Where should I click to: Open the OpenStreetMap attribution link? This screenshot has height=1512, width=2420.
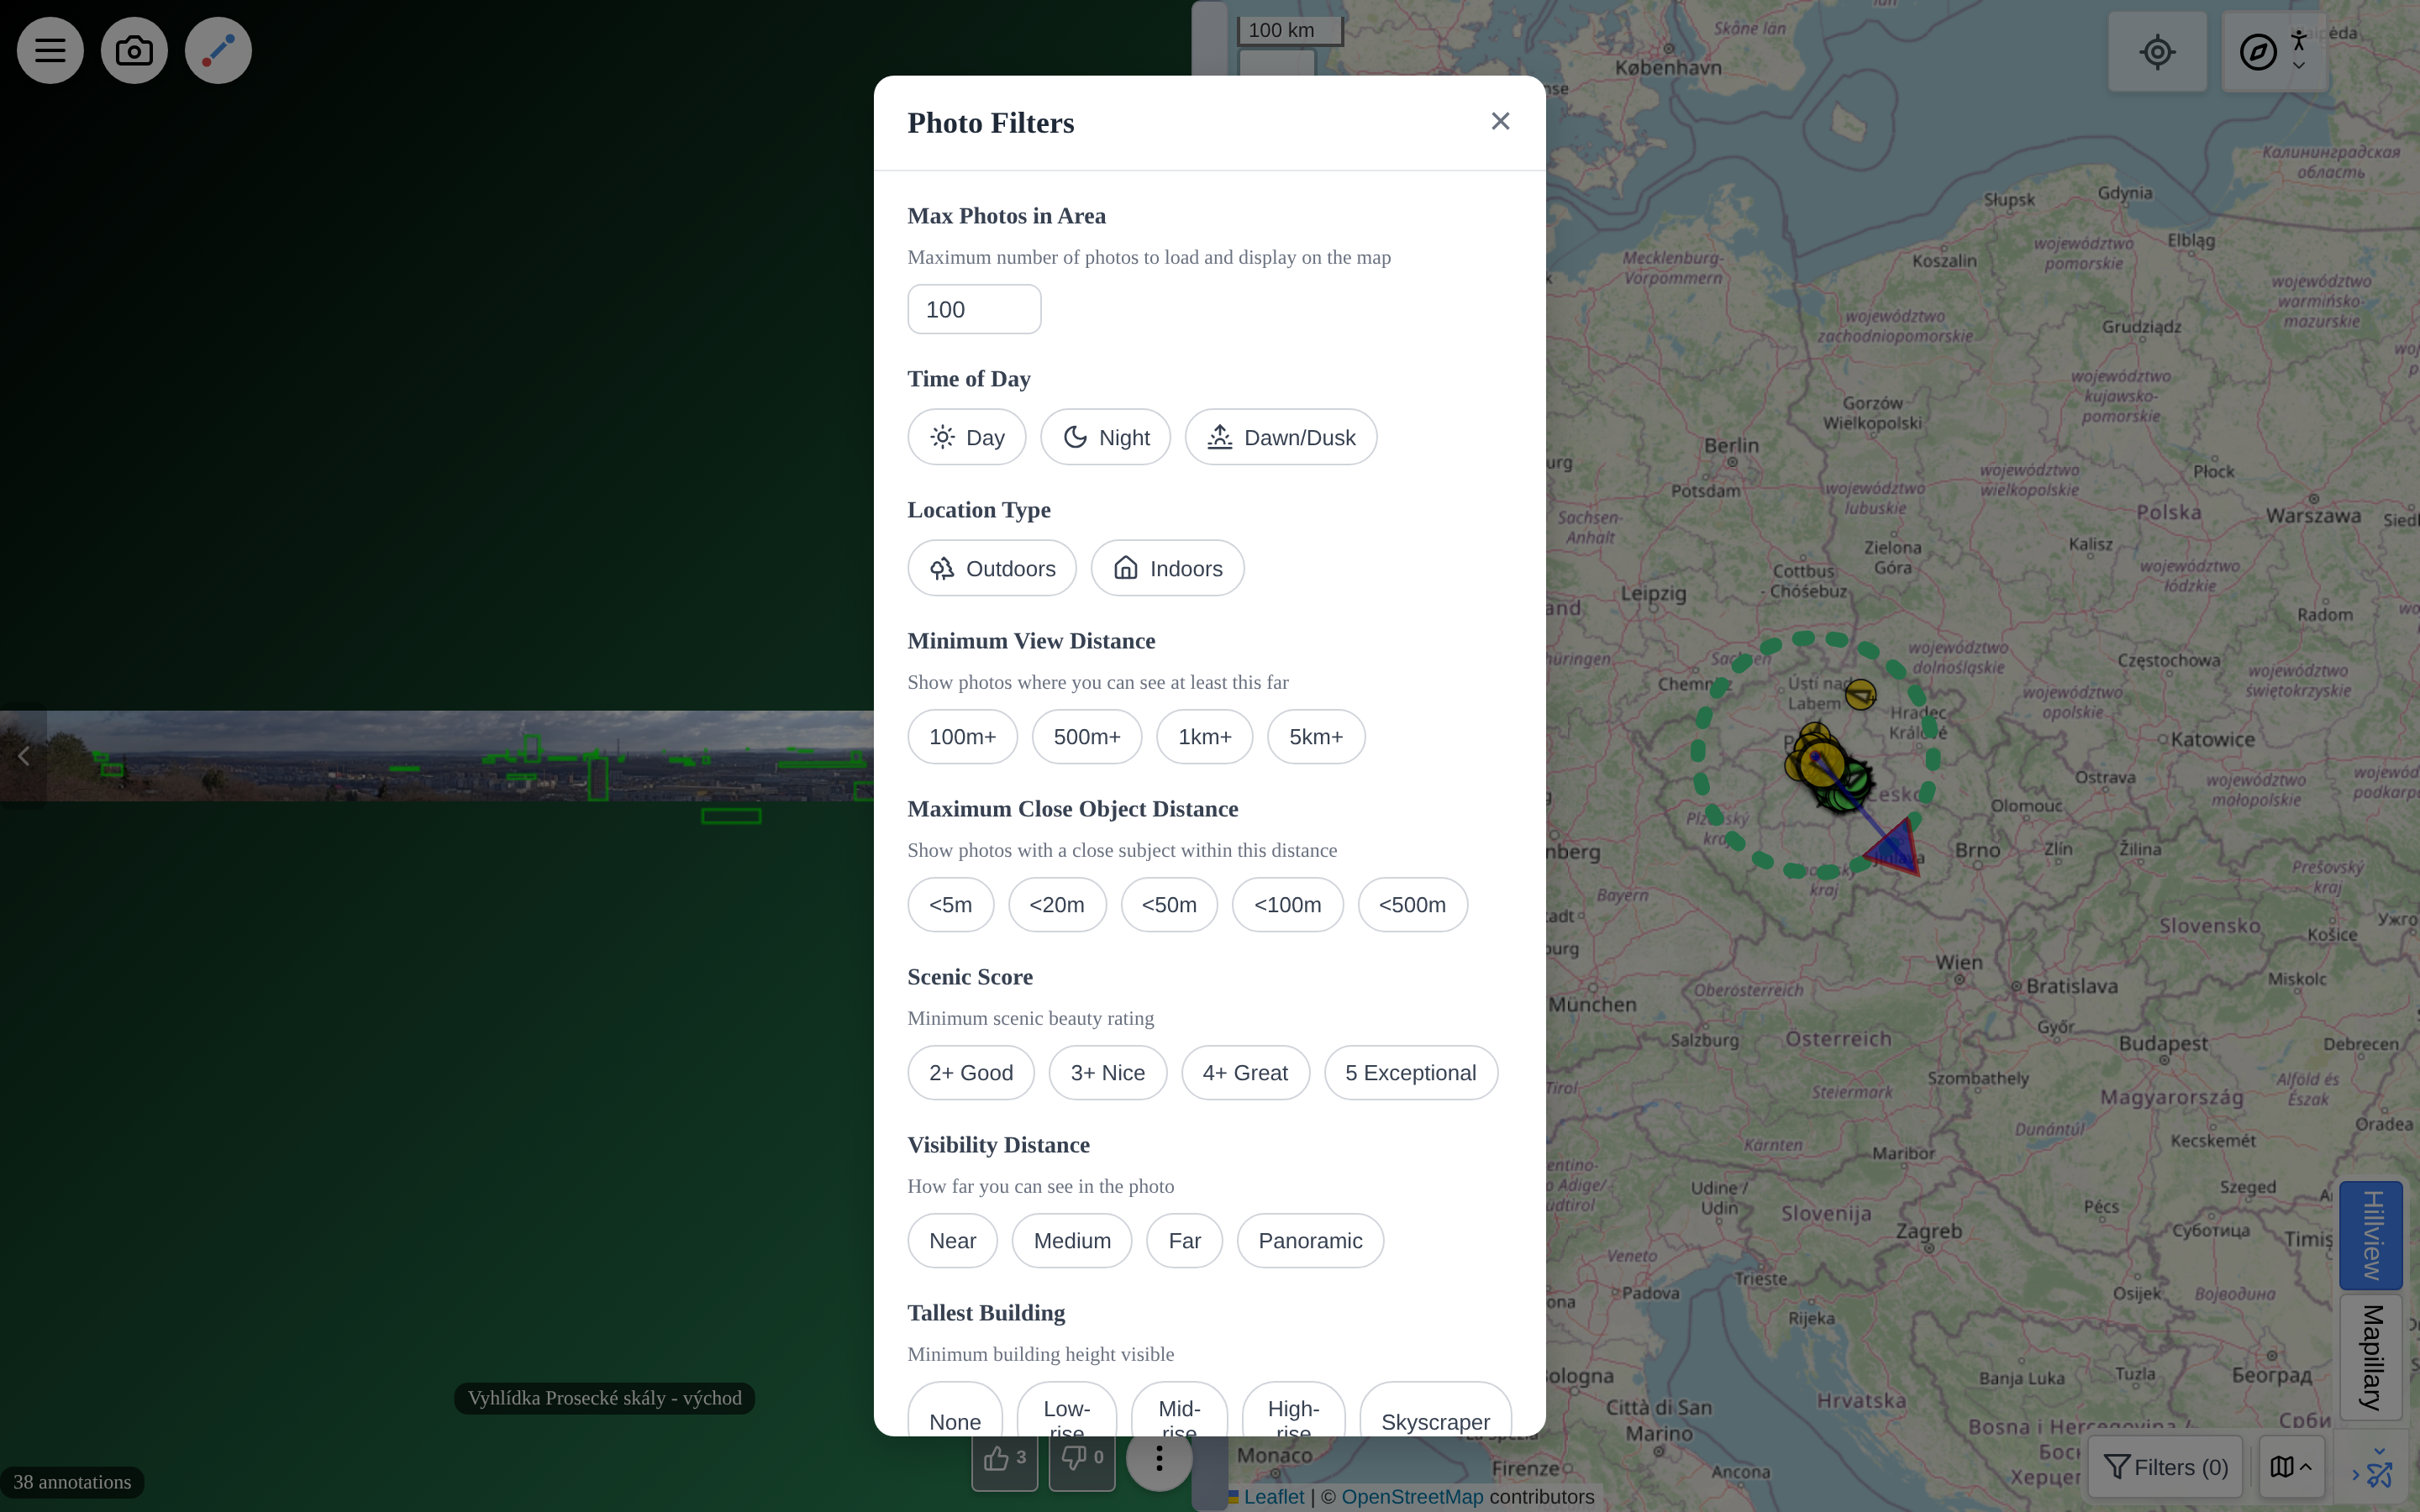(1412, 1497)
